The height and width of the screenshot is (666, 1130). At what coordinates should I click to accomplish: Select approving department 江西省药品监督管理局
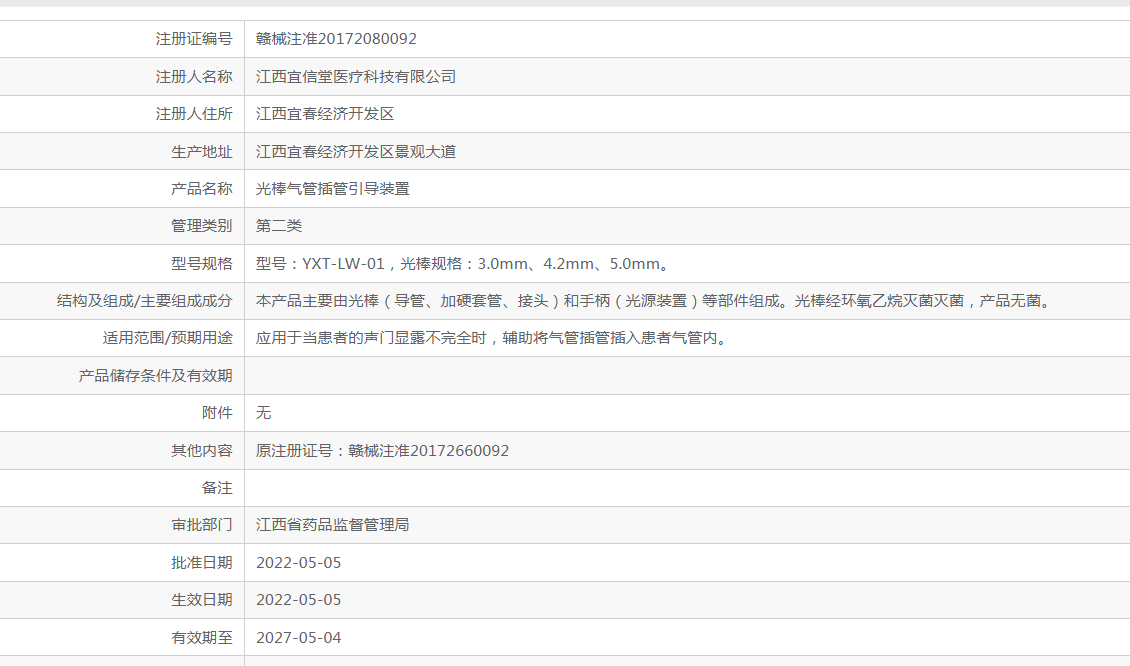pyautogui.click(x=333, y=525)
